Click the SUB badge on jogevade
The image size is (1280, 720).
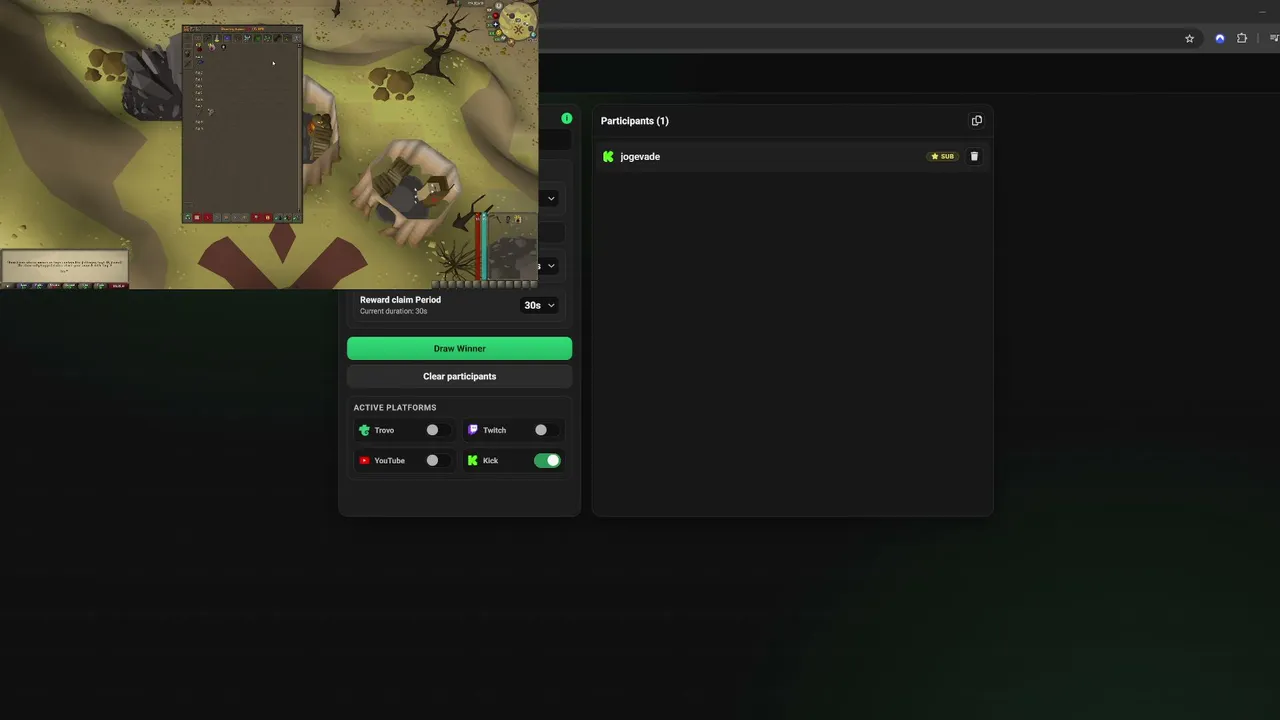point(943,156)
